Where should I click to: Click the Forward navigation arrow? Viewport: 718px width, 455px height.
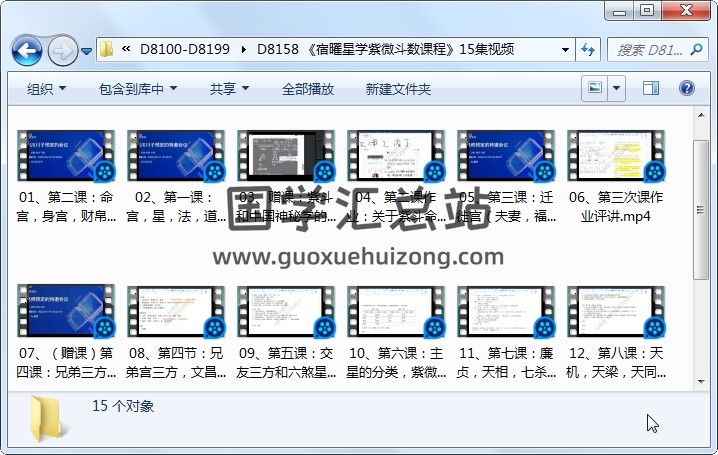[62, 50]
